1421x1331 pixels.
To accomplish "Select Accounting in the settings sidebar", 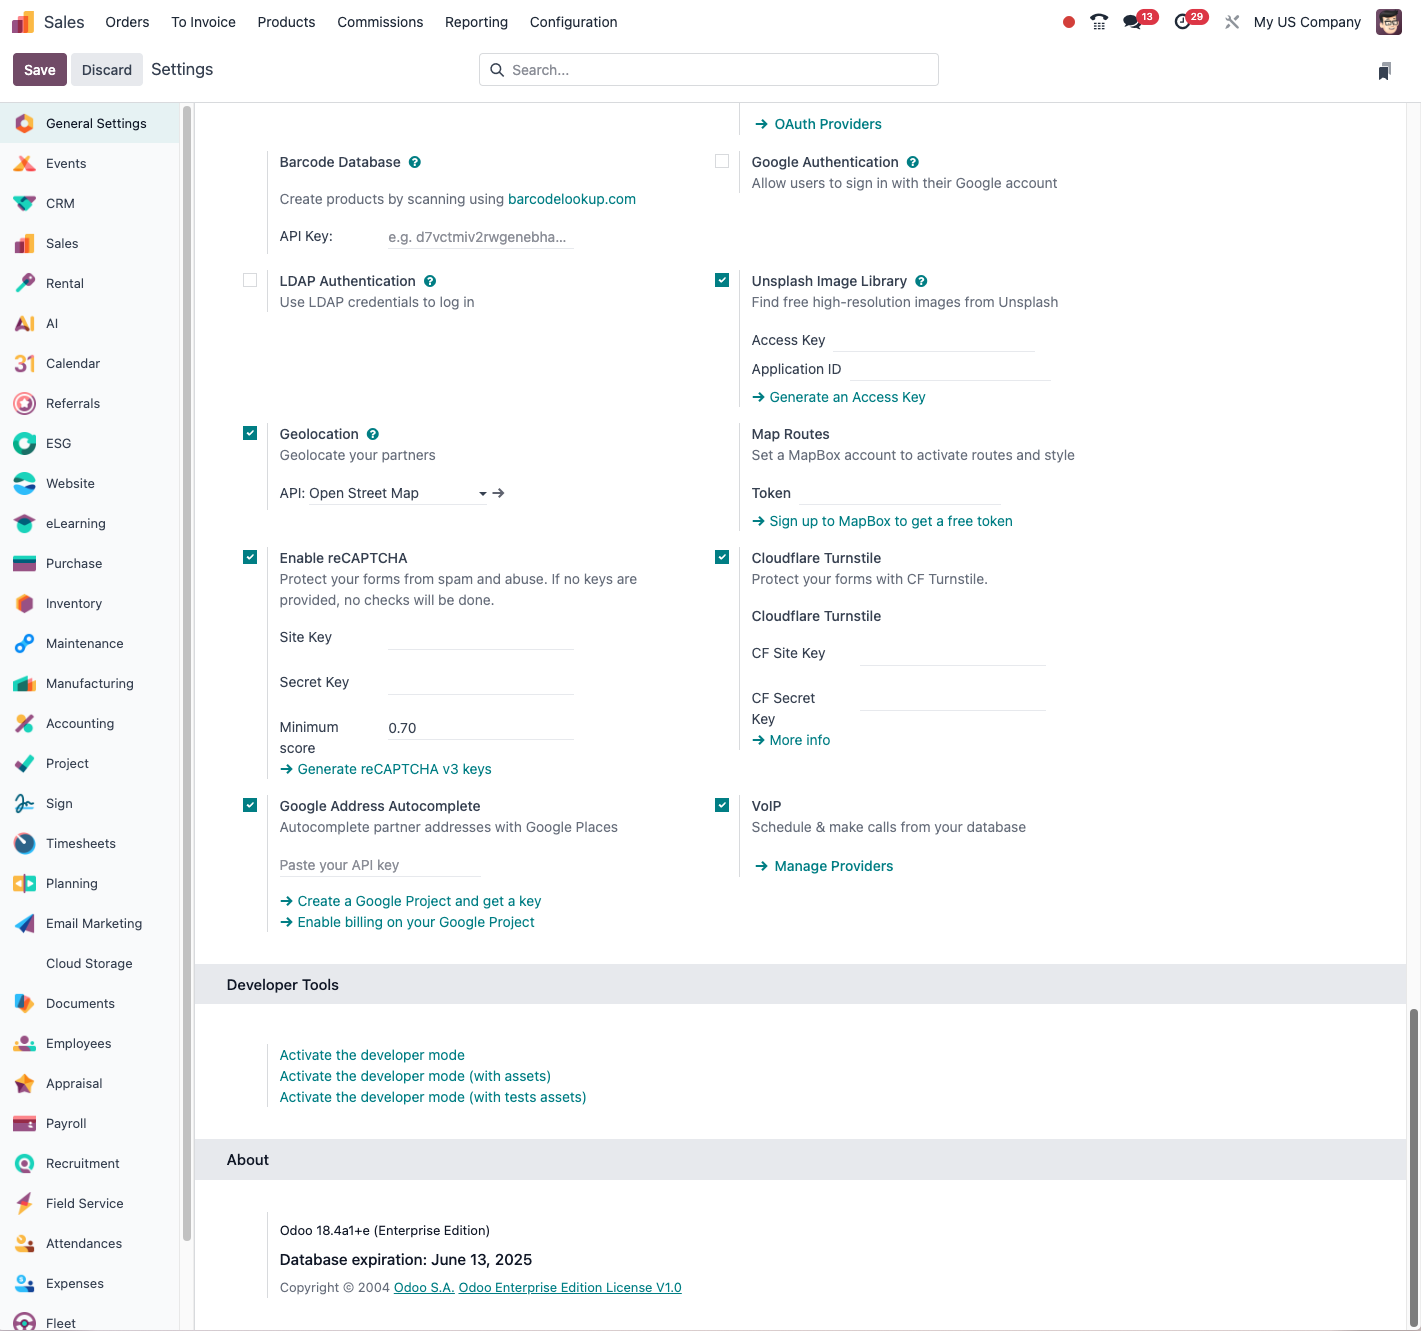I will pos(90,723).
